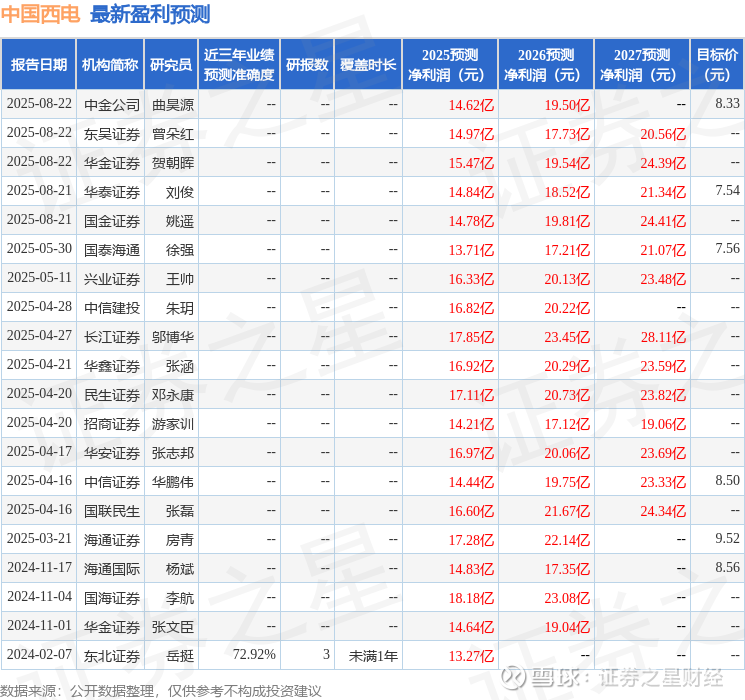The width and height of the screenshot is (745, 700).
Task: Select the 东北证券 institution cell
Action: tap(112, 656)
